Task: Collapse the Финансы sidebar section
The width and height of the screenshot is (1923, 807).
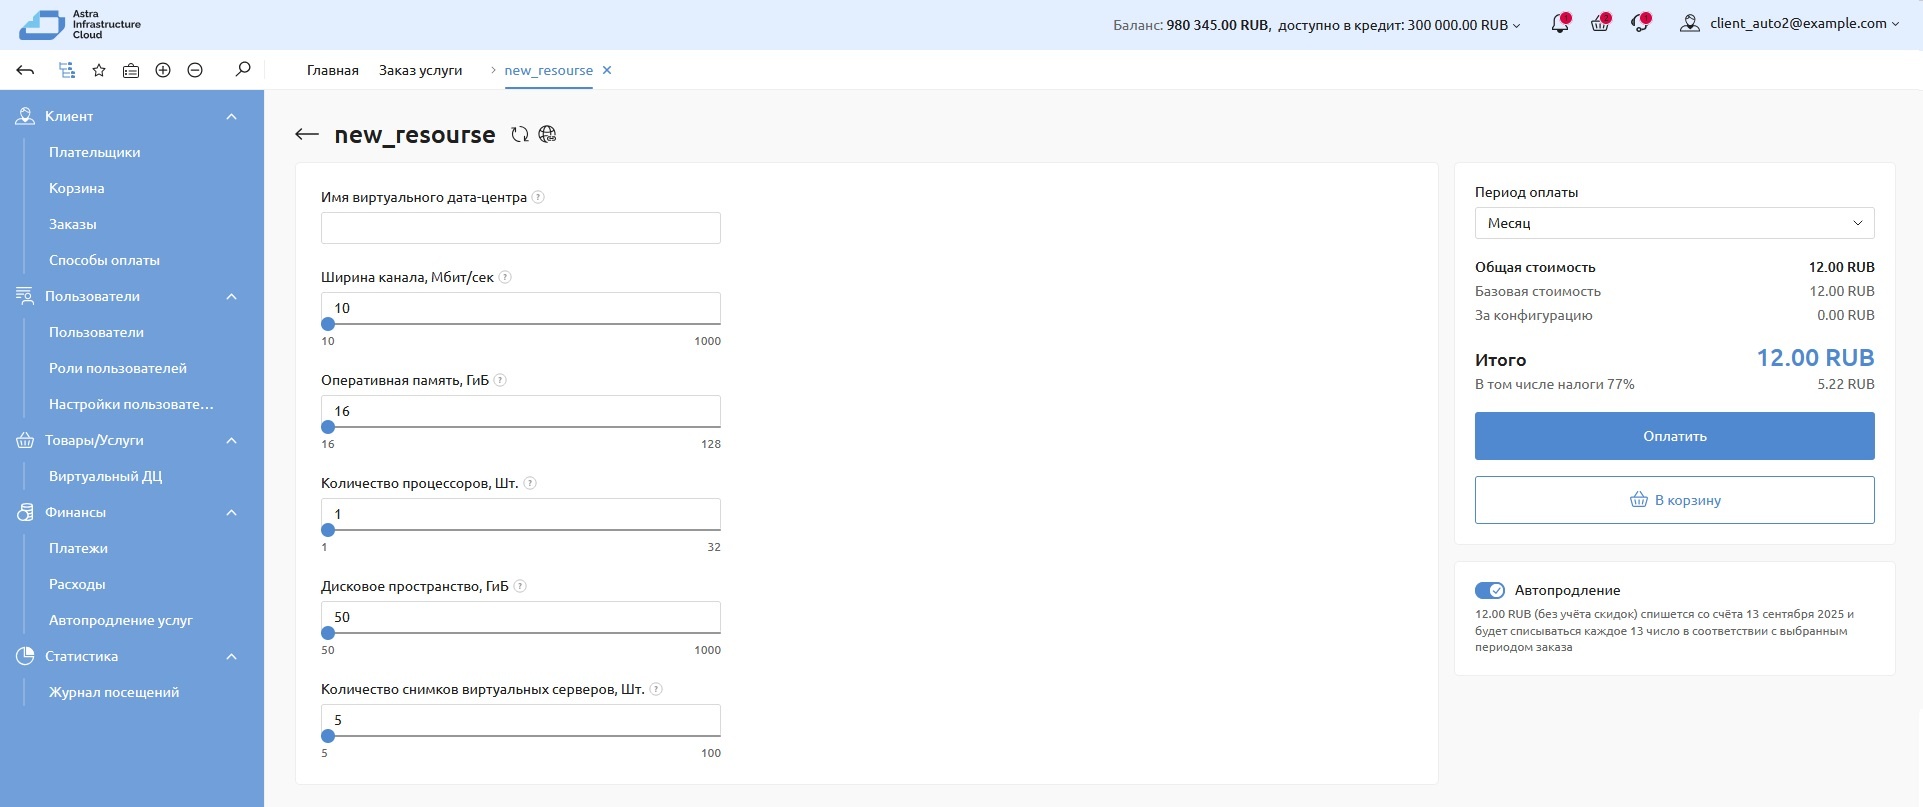Action: coord(231,513)
